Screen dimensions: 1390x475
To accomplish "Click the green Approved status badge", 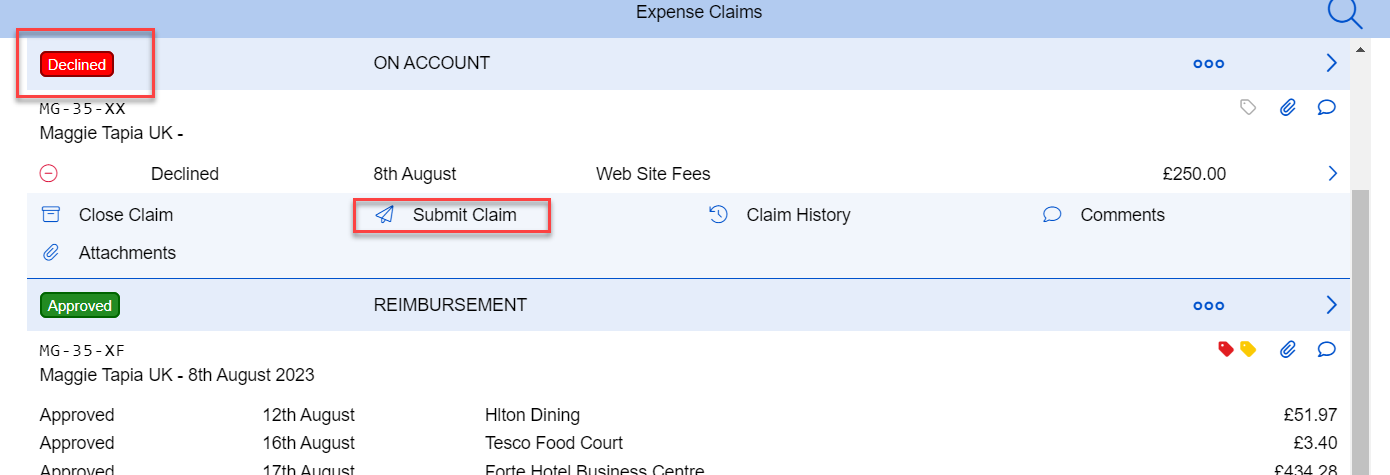I will pos(80,305).
